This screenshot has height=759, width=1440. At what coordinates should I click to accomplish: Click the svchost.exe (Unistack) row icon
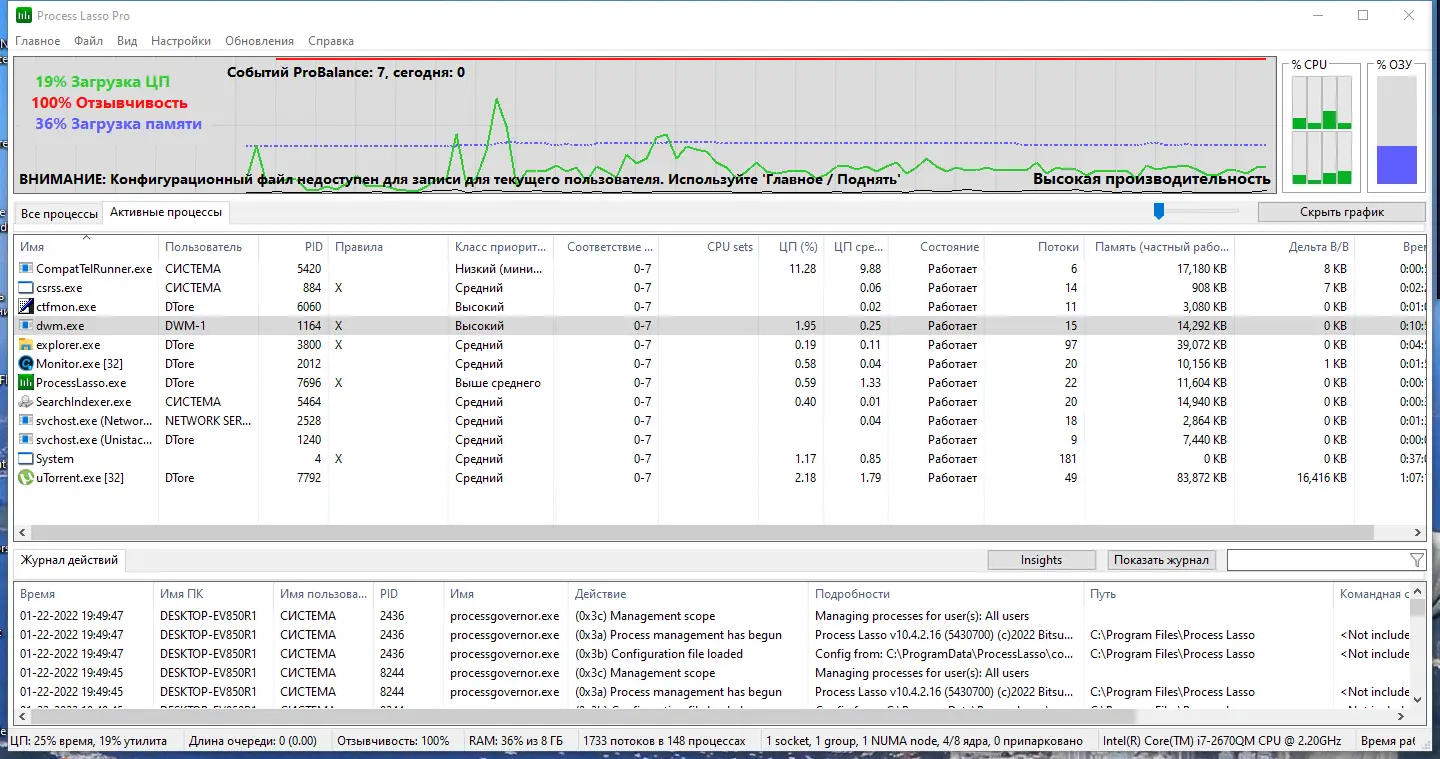pos(26,439)
